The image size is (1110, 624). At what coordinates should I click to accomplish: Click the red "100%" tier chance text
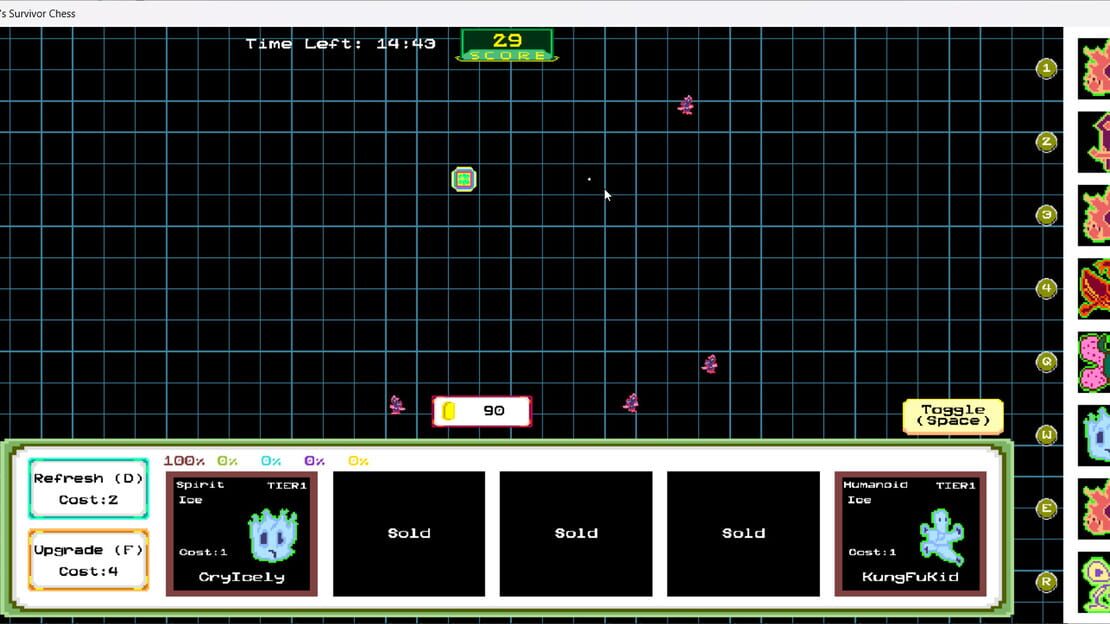click(184, 460)
